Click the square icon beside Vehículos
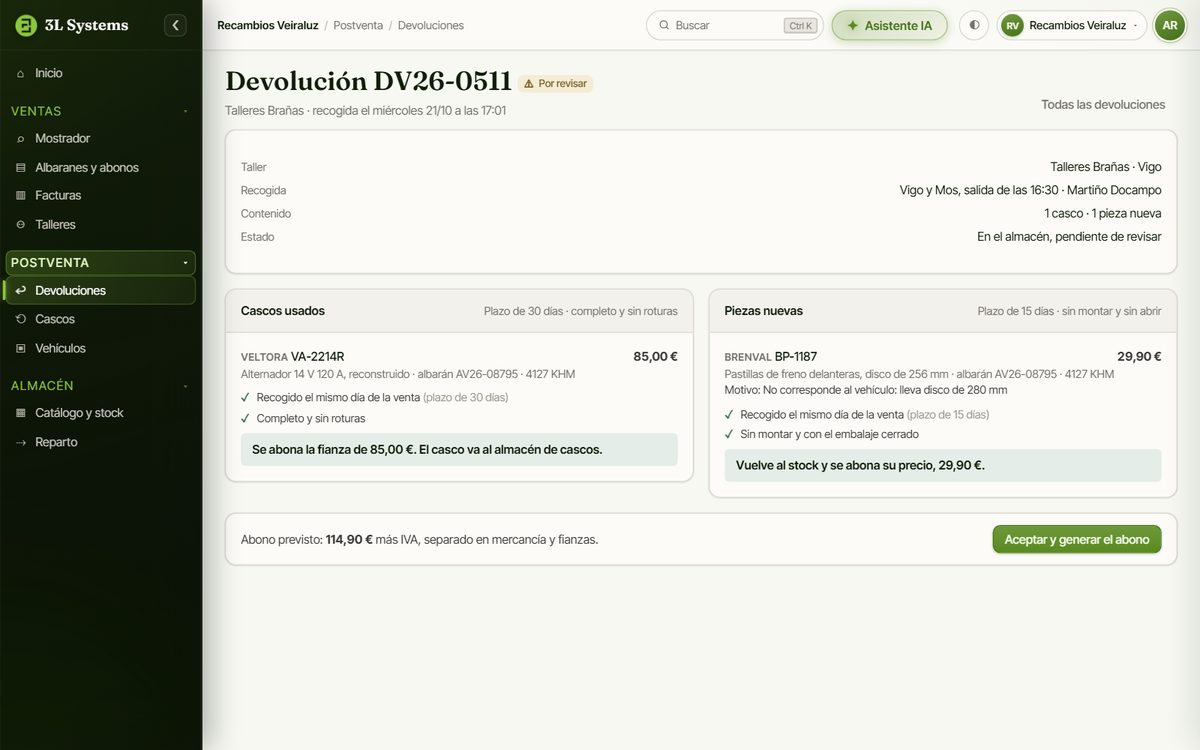This screenshot has height=750, width=1200. point(21,348)
